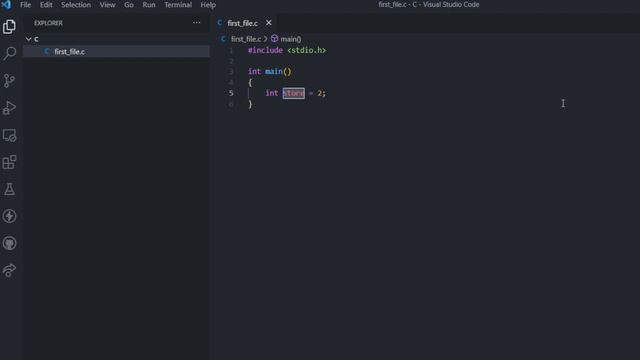Open the Testing flask icon
This screenshot has height=360, width=640.
[x=9, y=189]
